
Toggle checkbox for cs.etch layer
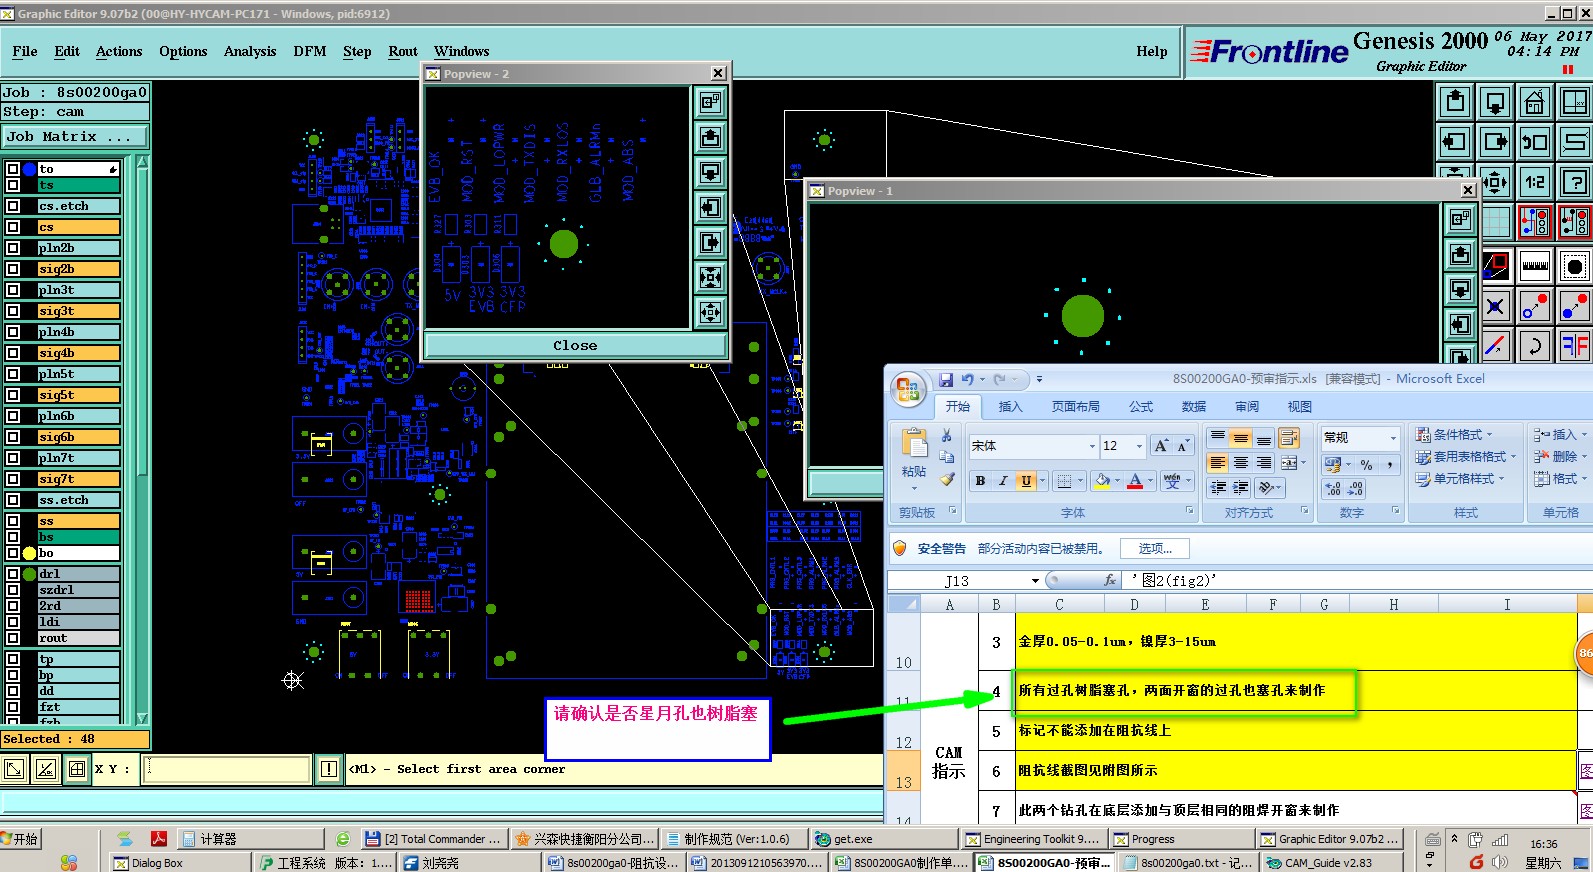pyautogui.click(x=13, y=206)
